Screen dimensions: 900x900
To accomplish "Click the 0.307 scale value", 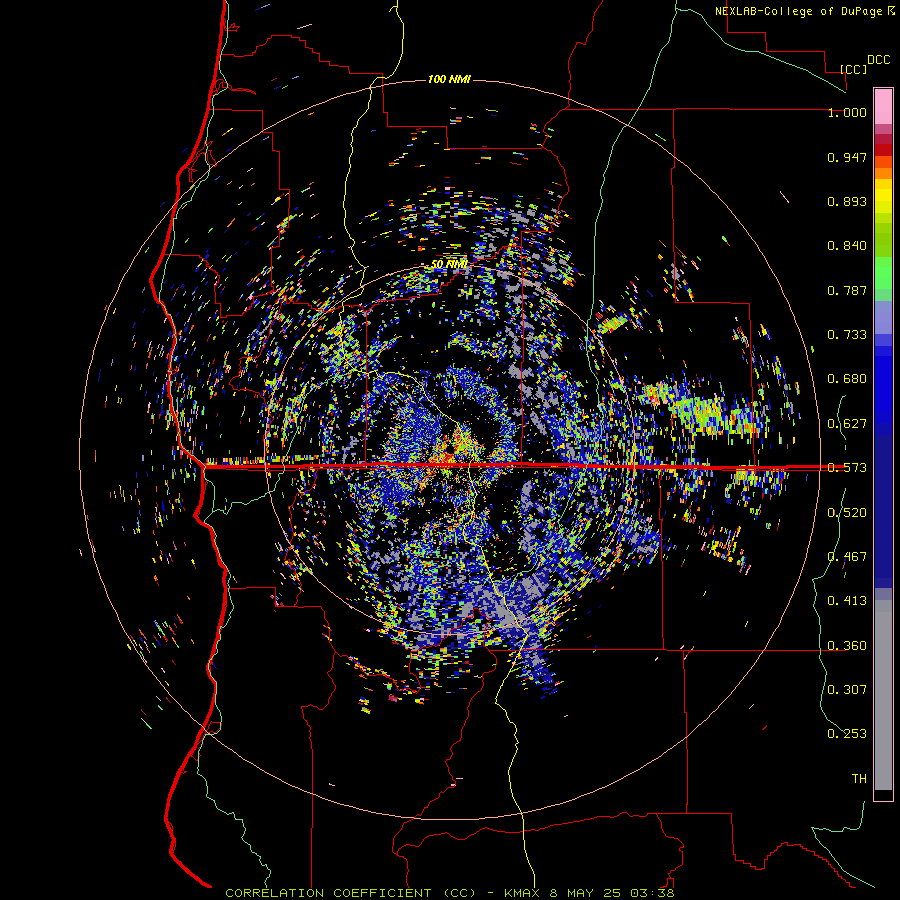I will [847, 689].
